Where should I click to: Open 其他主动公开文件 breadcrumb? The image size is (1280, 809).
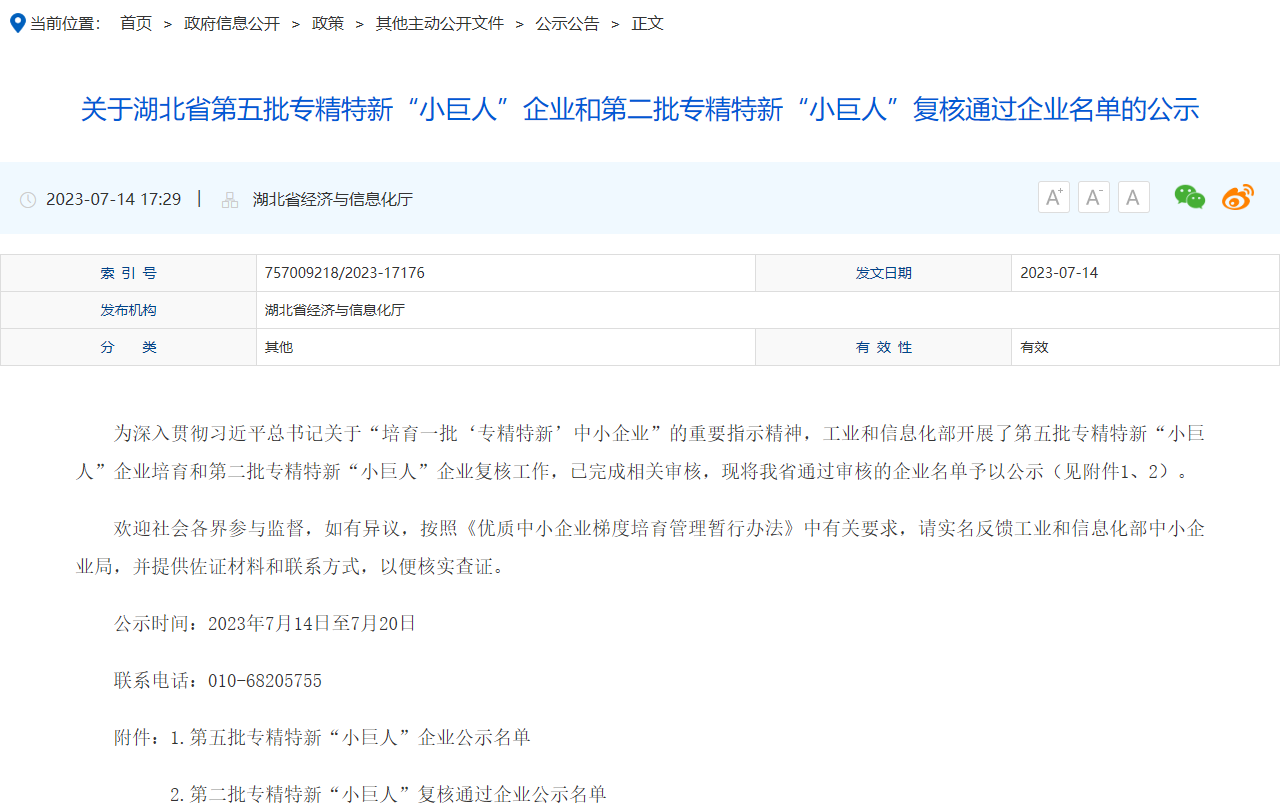coord(439,23)
